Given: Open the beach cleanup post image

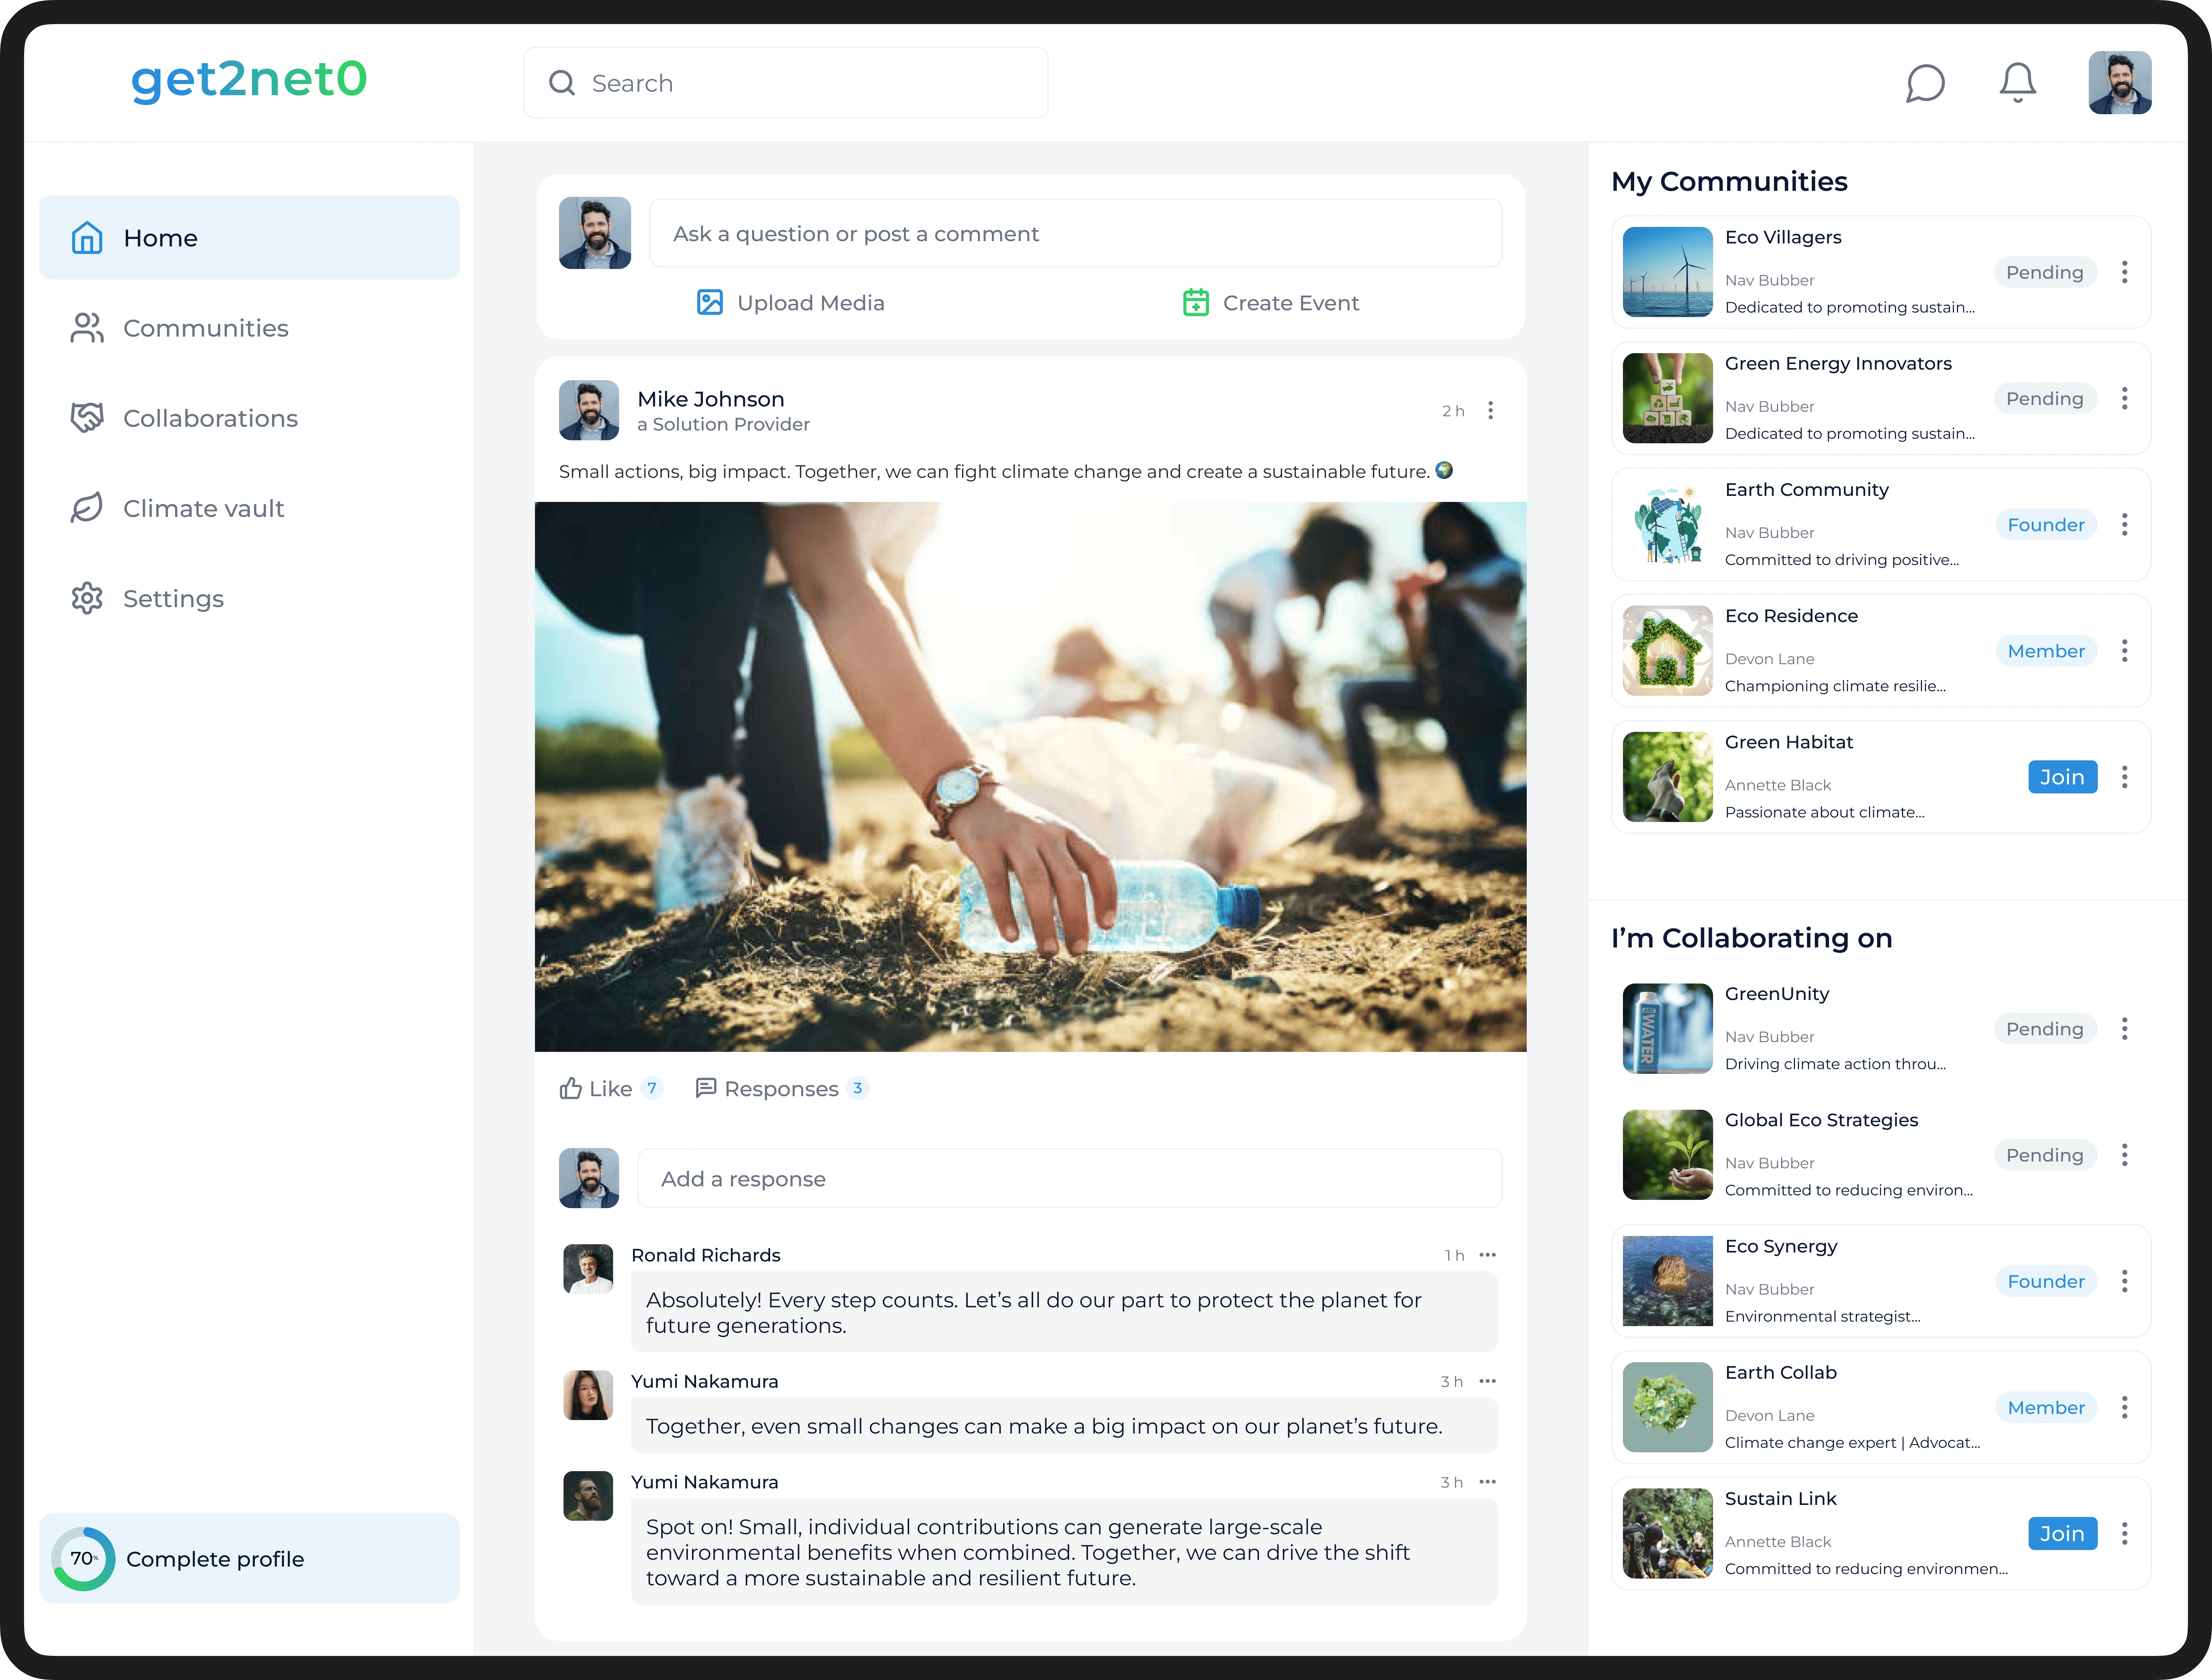Looking at the screenshot, I should tap(1030, 777).
